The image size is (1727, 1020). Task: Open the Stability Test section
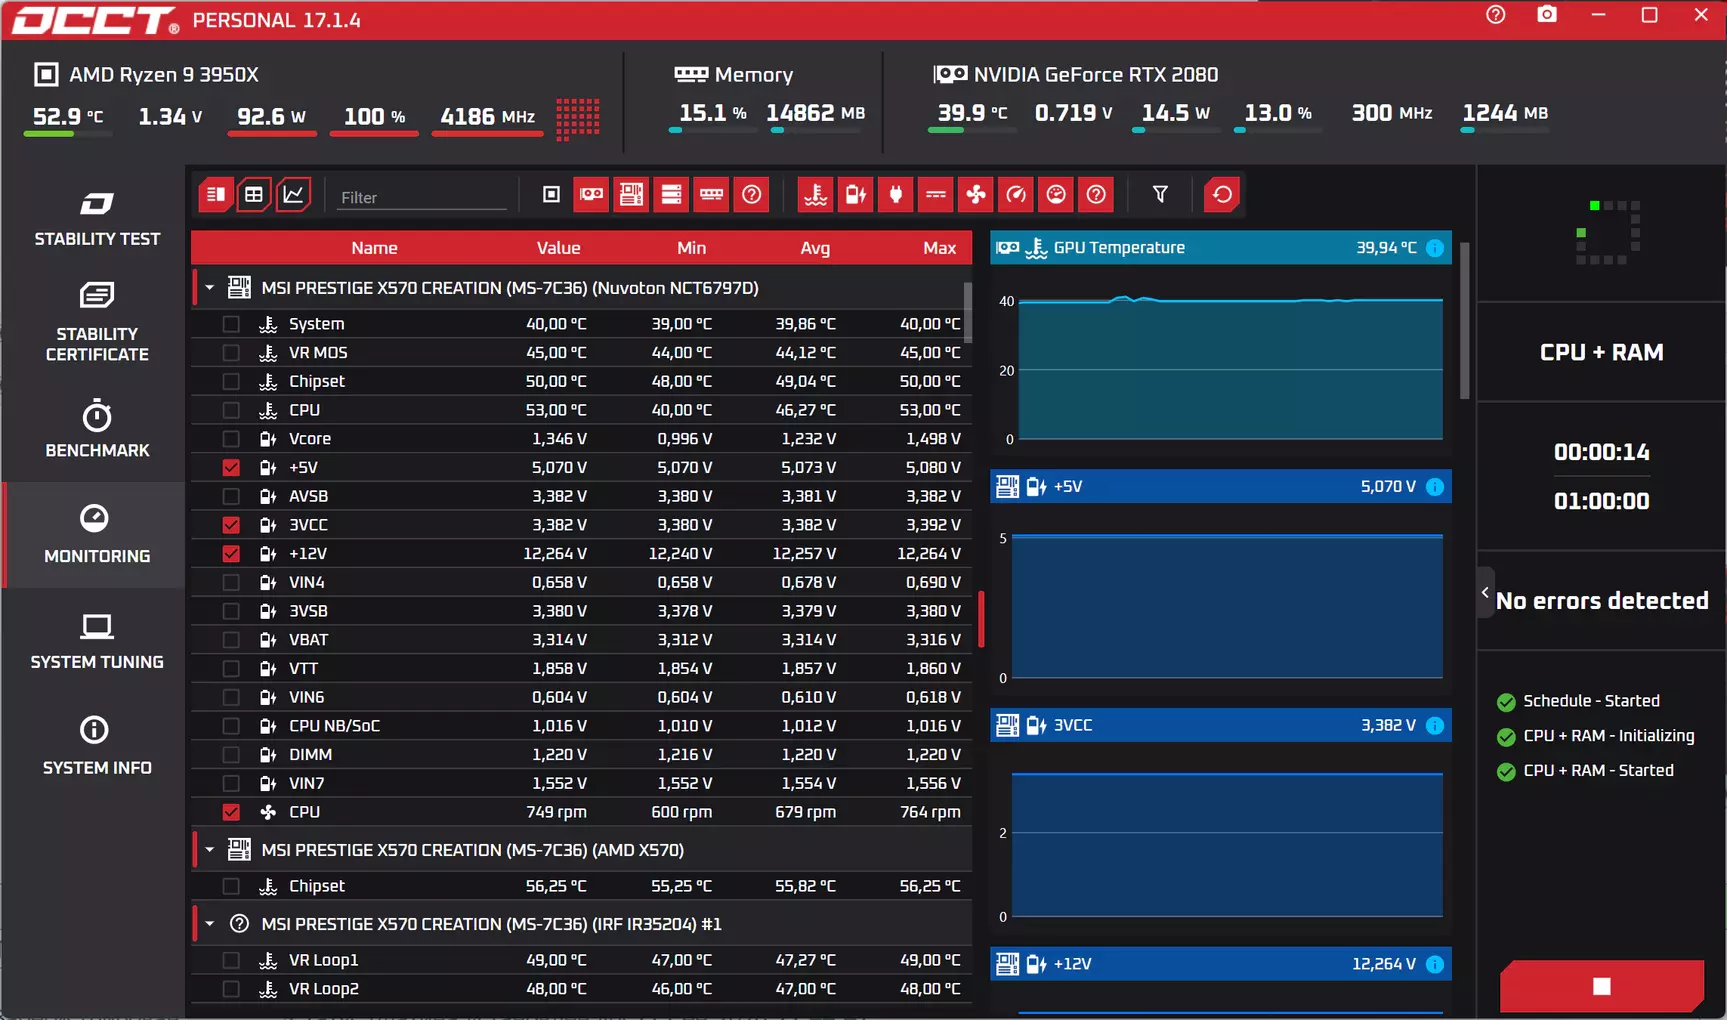(x=97, y=219)
